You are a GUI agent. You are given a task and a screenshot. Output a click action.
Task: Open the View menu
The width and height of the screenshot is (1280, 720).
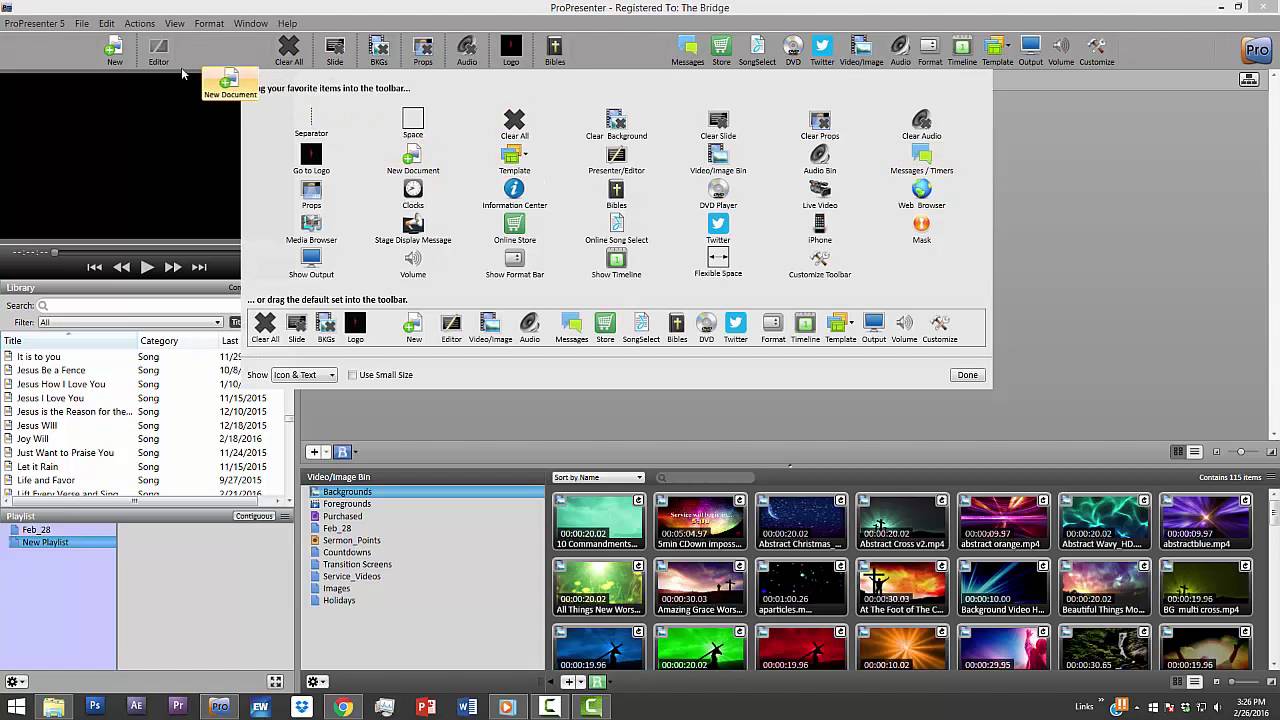174,23
